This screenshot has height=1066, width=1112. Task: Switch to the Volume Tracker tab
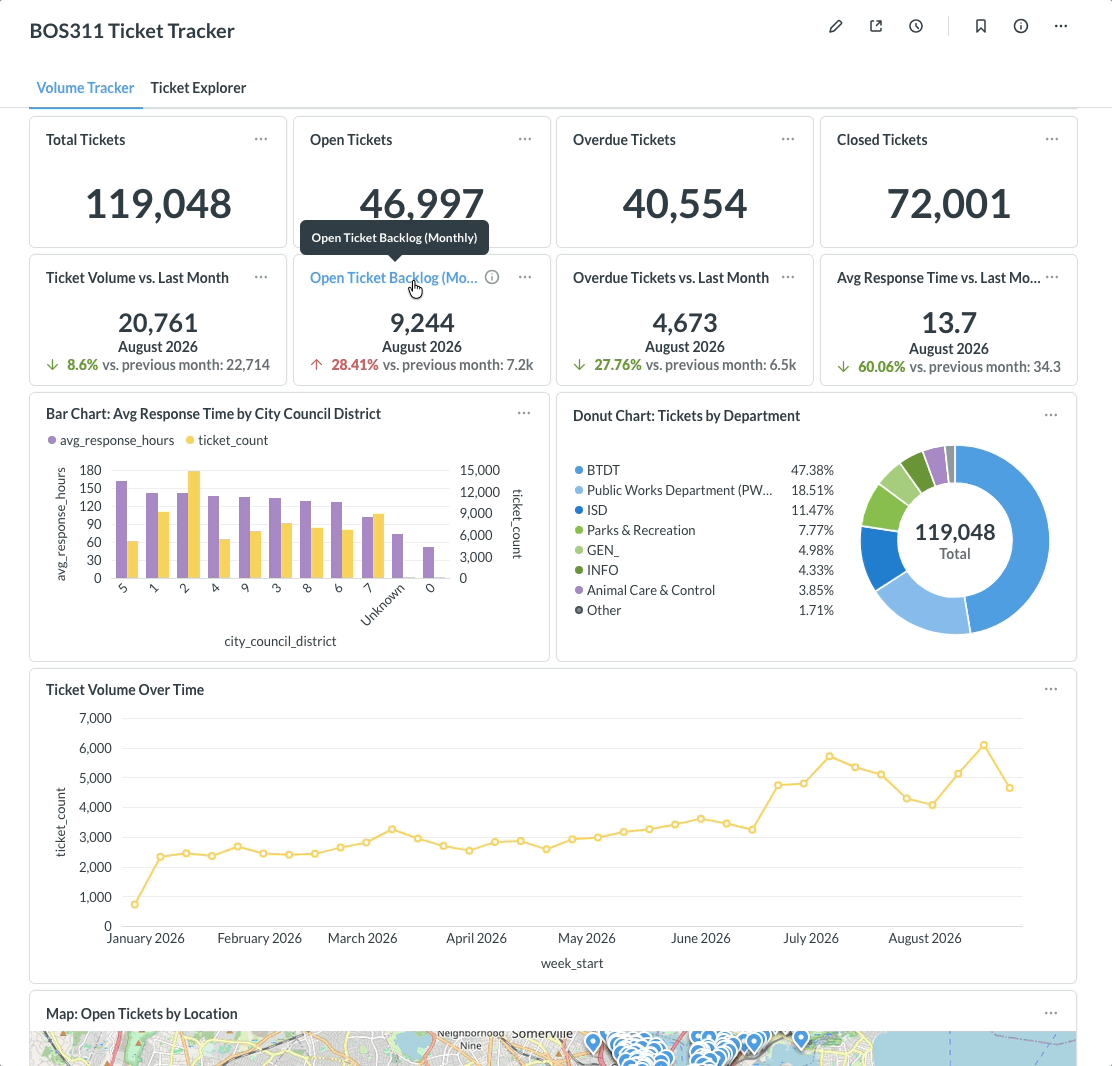(x=85, y=88)
